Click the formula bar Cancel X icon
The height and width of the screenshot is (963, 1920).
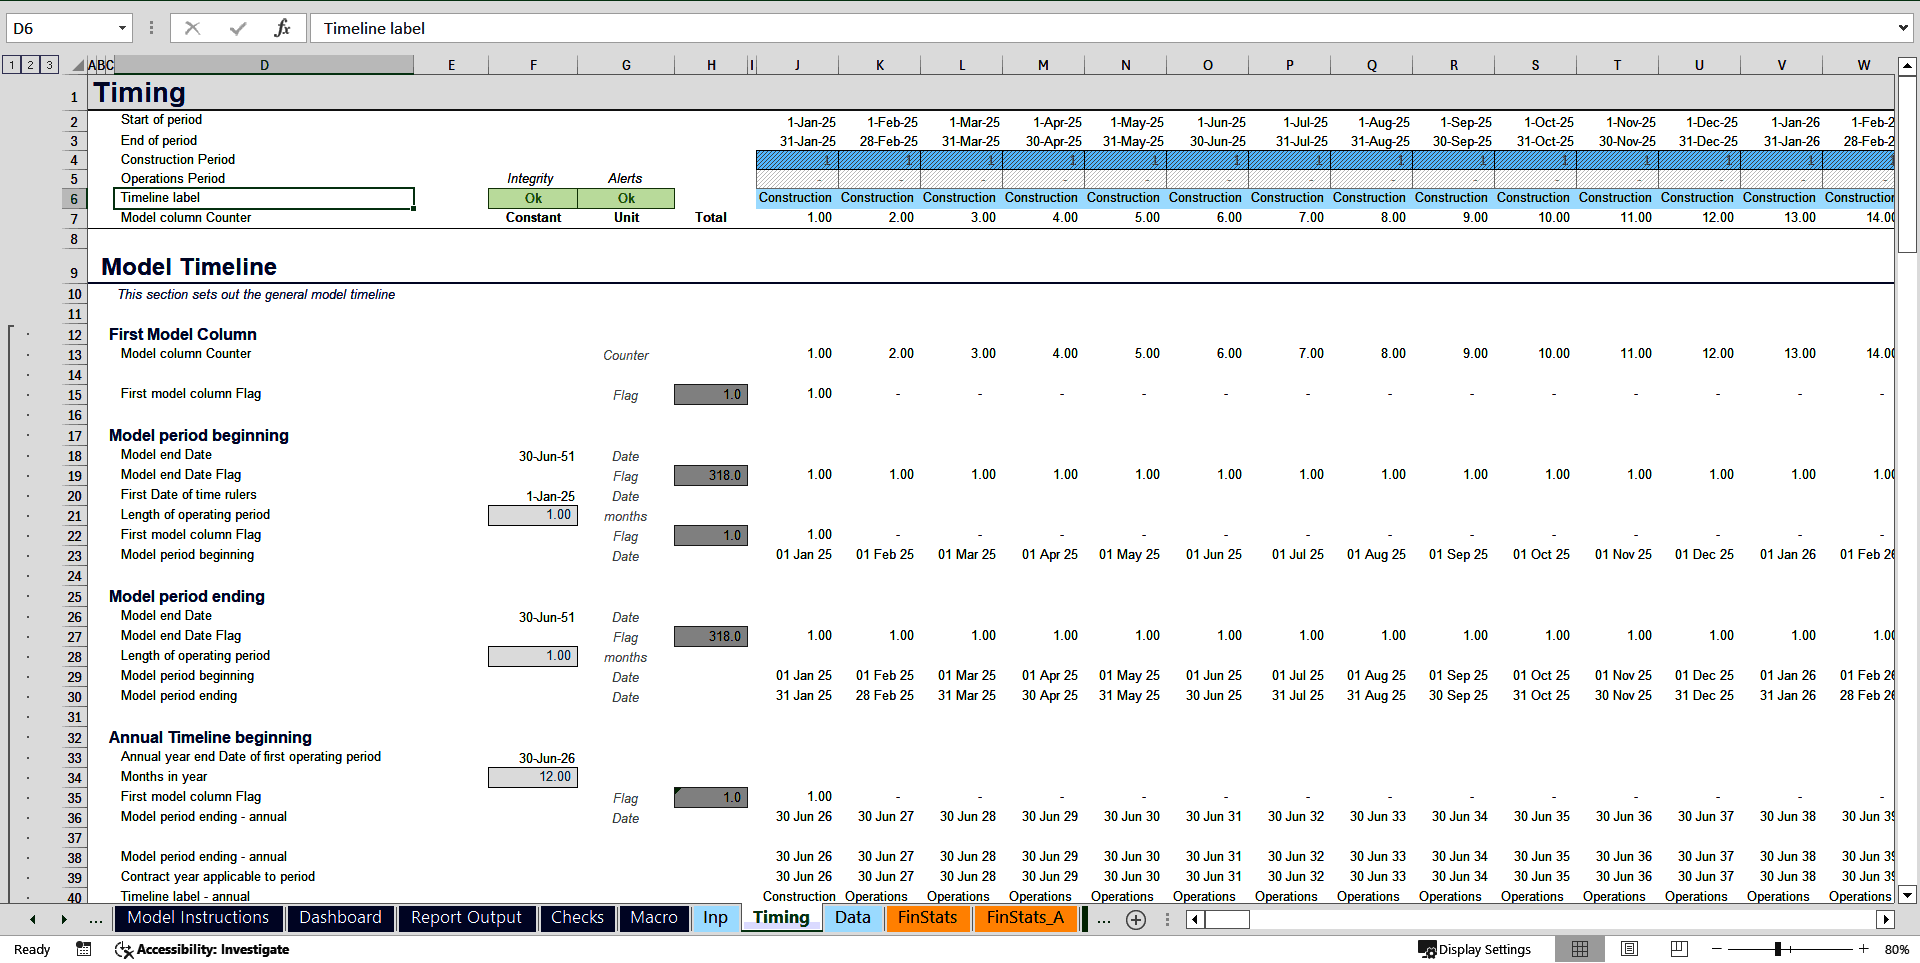click(x=192, y=28)
